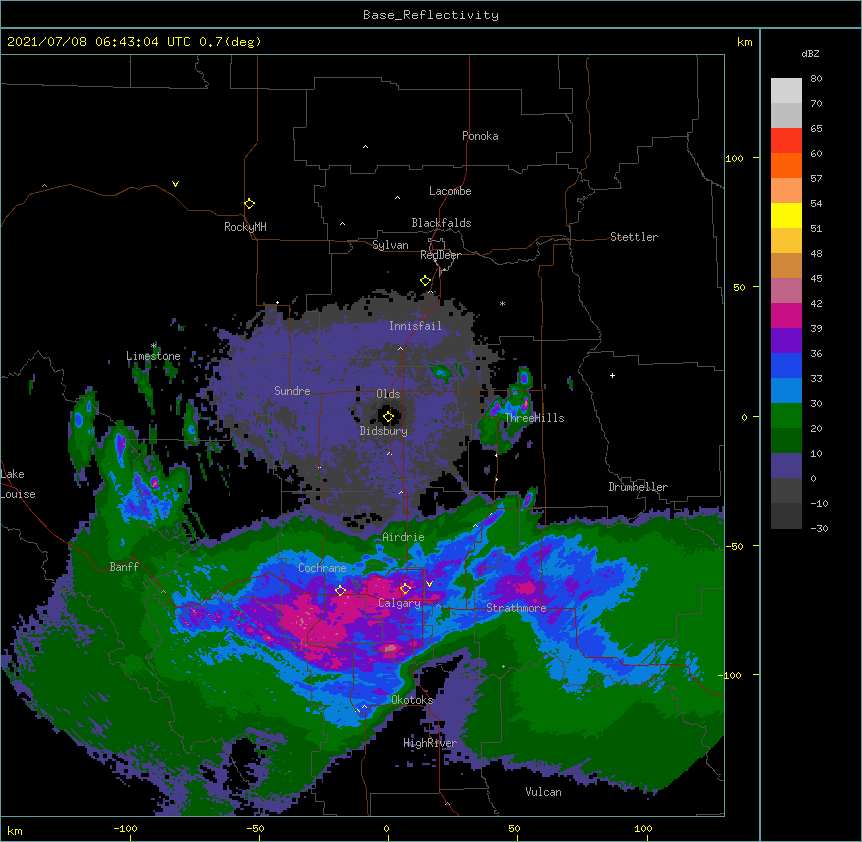This screenshot has width=862, height=842.
Task: Click the HighRiver label
Action: (430, 743)
